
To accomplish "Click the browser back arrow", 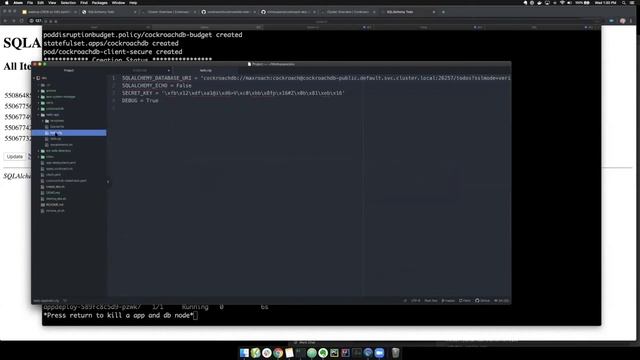I will point(5,20).
